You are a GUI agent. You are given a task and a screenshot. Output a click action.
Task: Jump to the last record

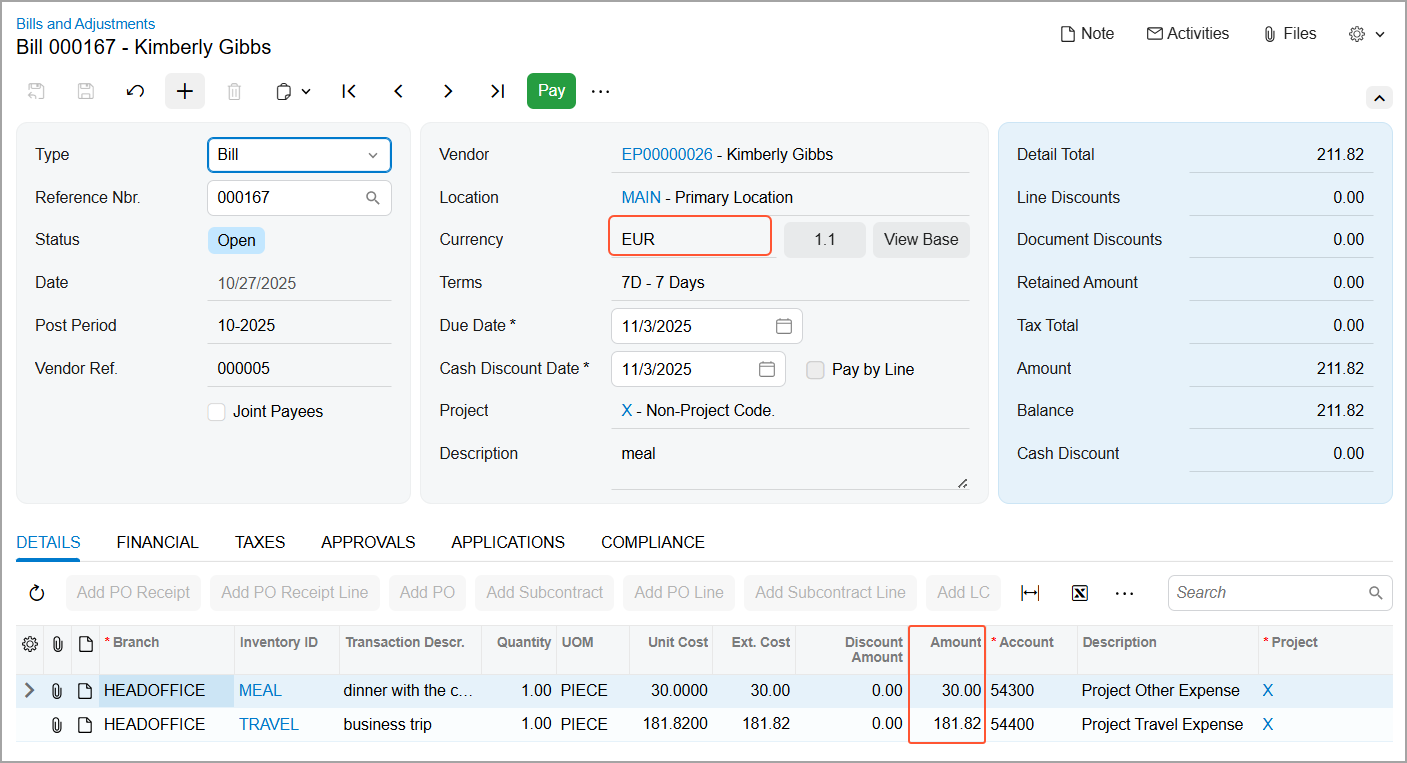(497, 91)
